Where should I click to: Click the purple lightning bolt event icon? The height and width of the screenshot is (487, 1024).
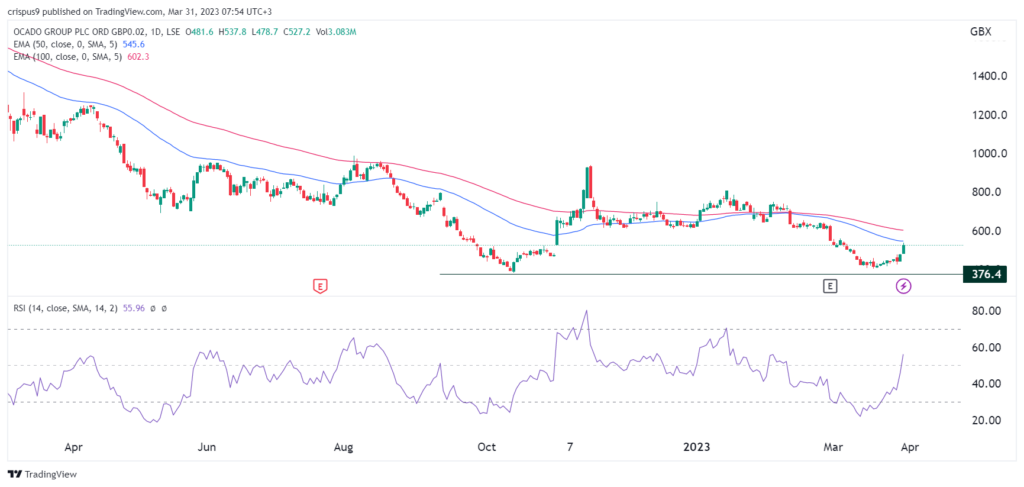tap(904, 285)
